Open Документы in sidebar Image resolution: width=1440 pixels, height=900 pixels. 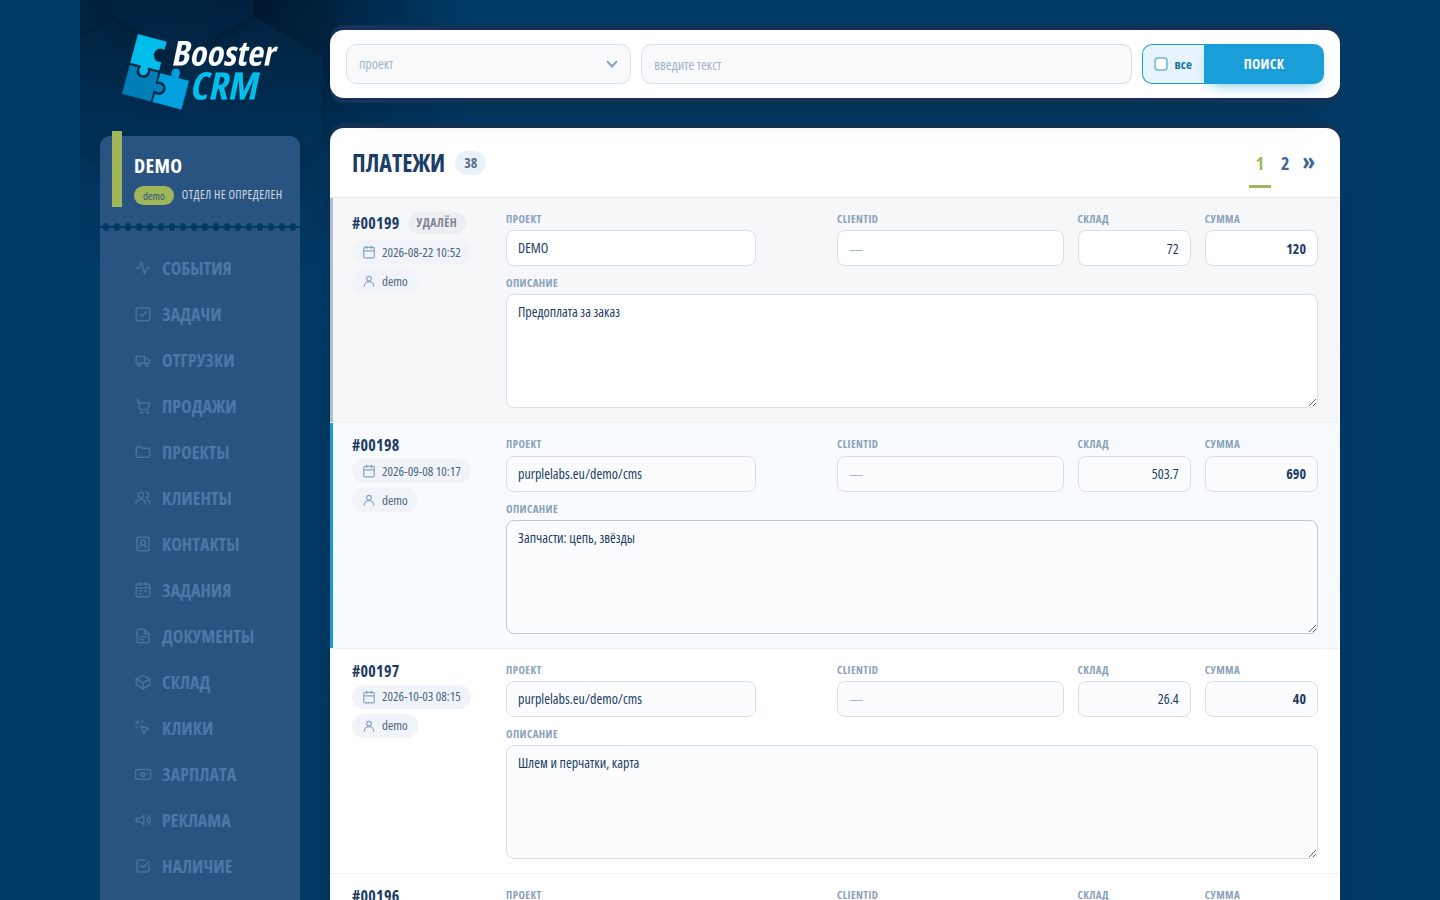click(x=208, y=636)
